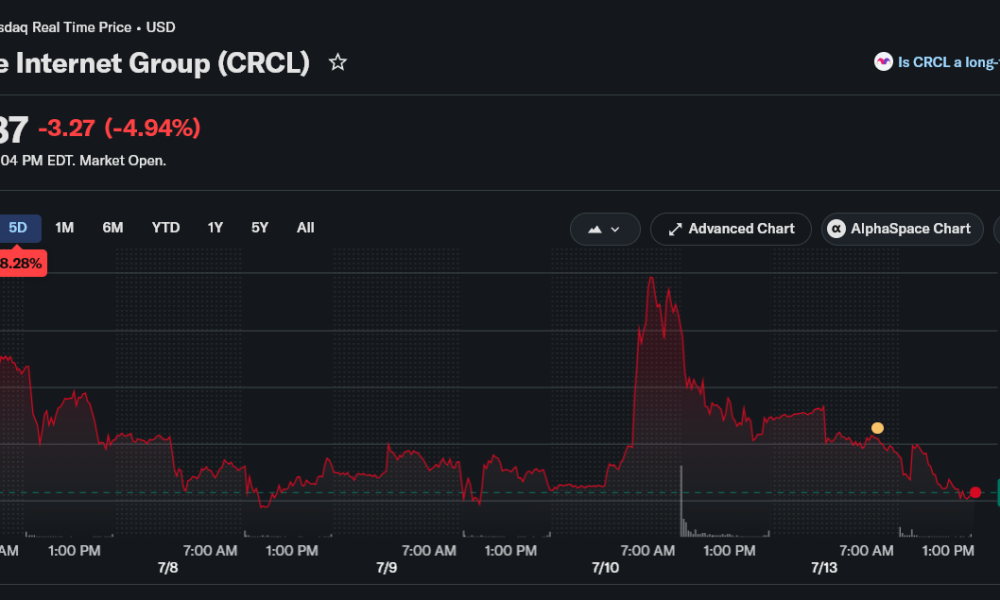The height and width of the screenshot is (600, 1000).
Task: Select the 5Y range tab
Action: 260,228
